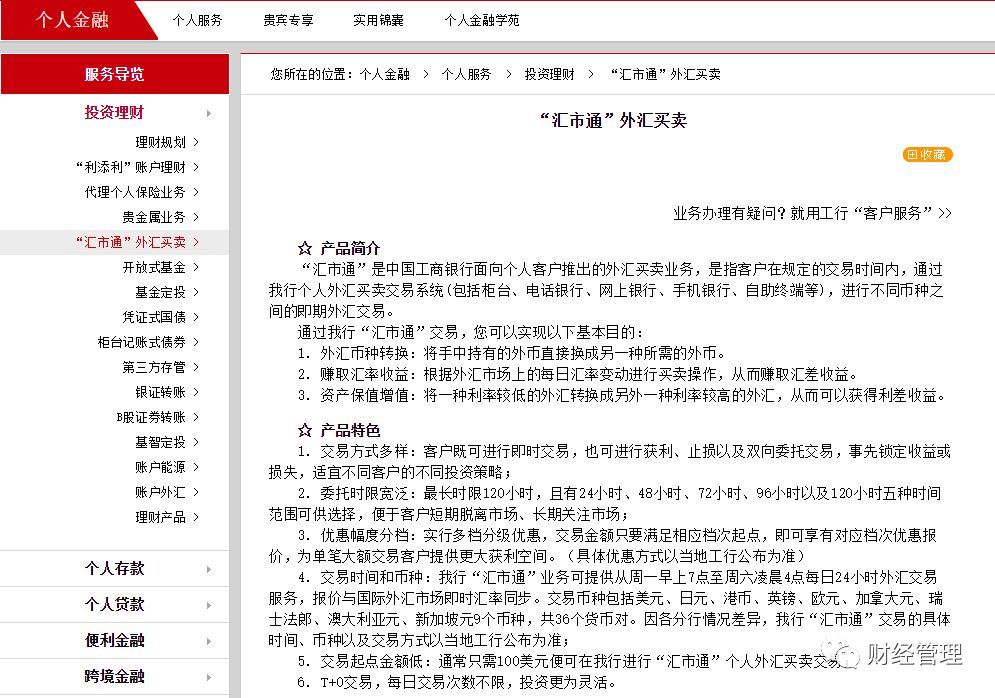This screenshot has width=995, height=698.
Task: Click the red chevron beside "汇市通"外汇买卖
Action: (196, 242)
